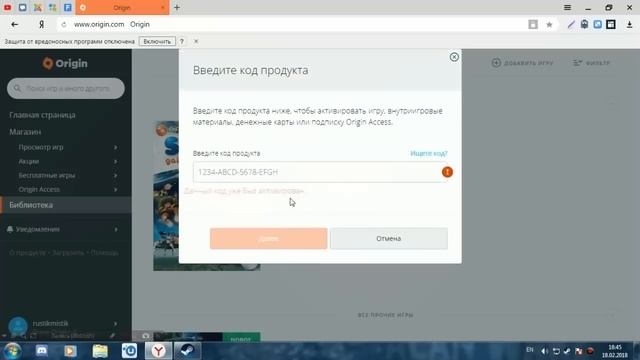Open the 'Ищете код?' help link
The height and width of the screenshot is (360, 640).
pos(429,153)
